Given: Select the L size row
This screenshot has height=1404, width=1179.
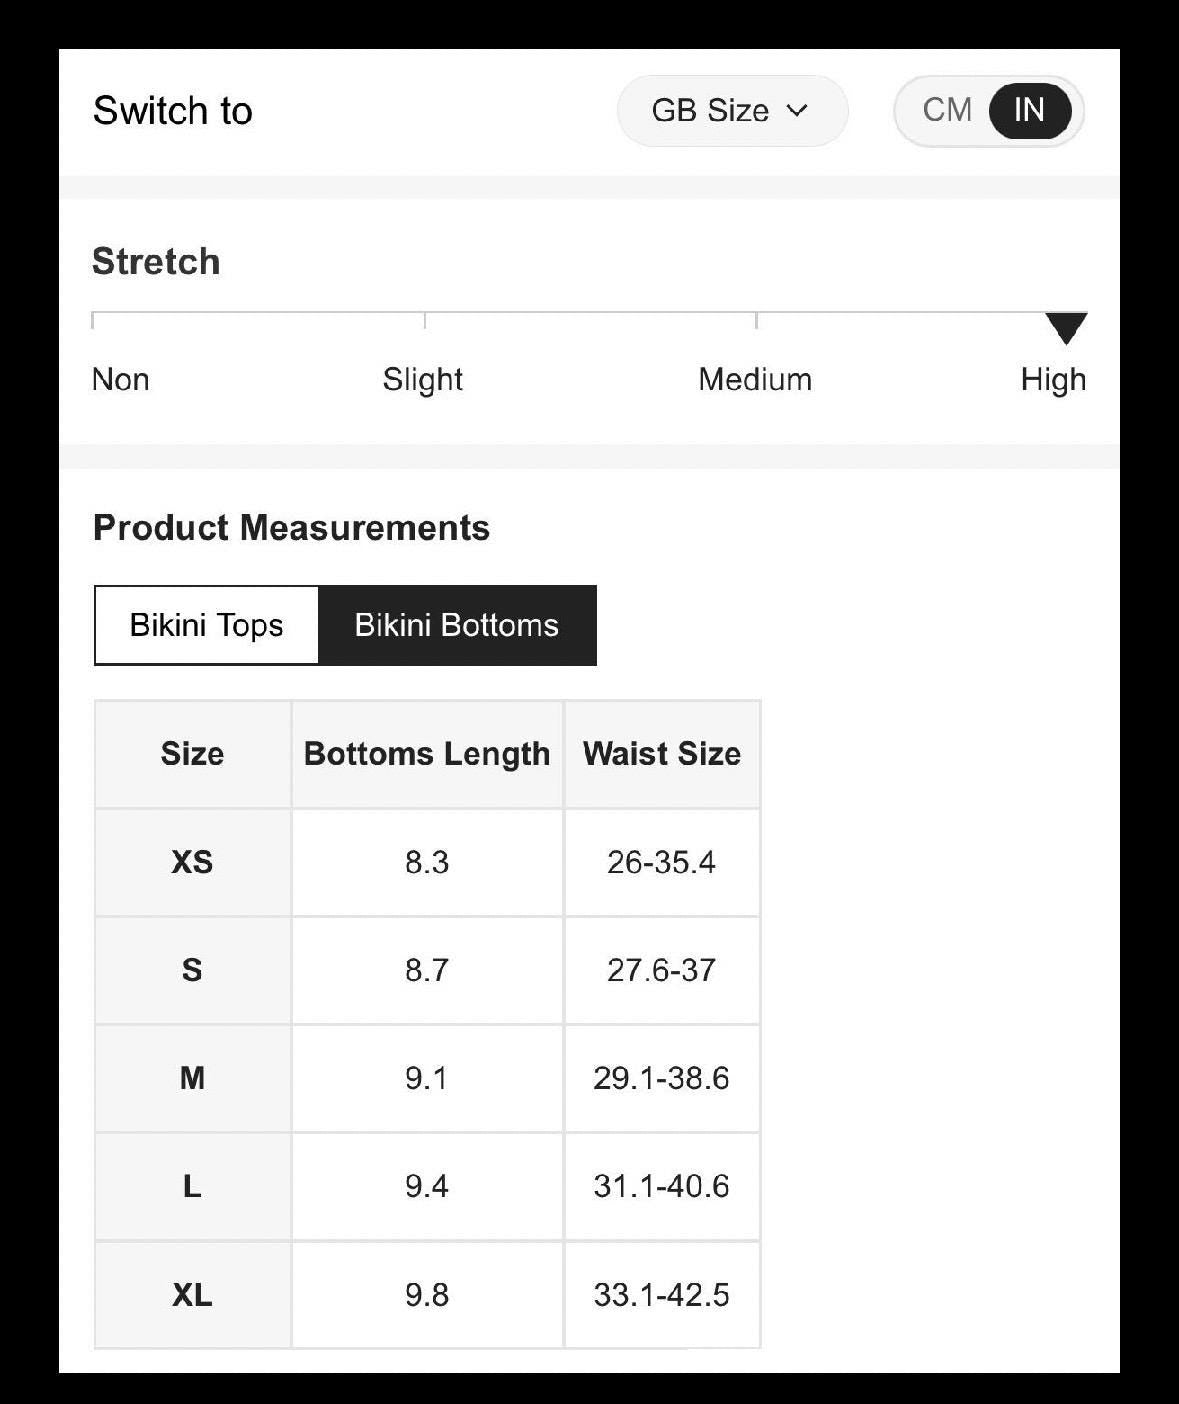Looking at the screenshot, I should pos(428,1186).
